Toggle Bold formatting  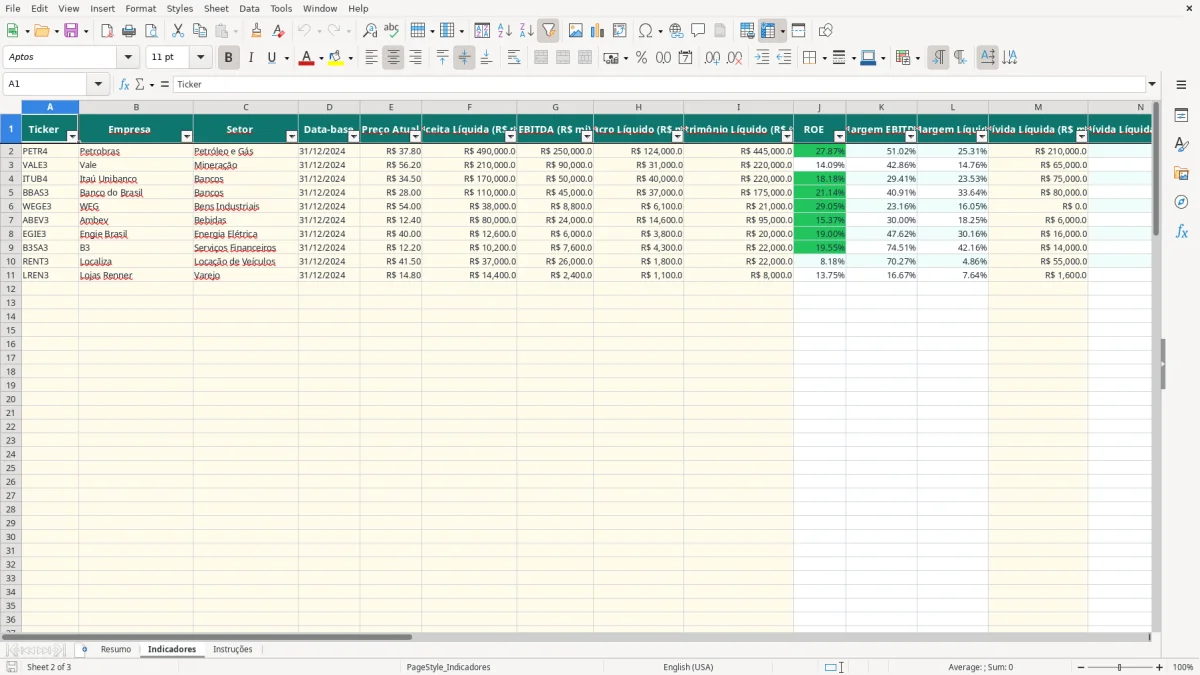click(229, 58)
